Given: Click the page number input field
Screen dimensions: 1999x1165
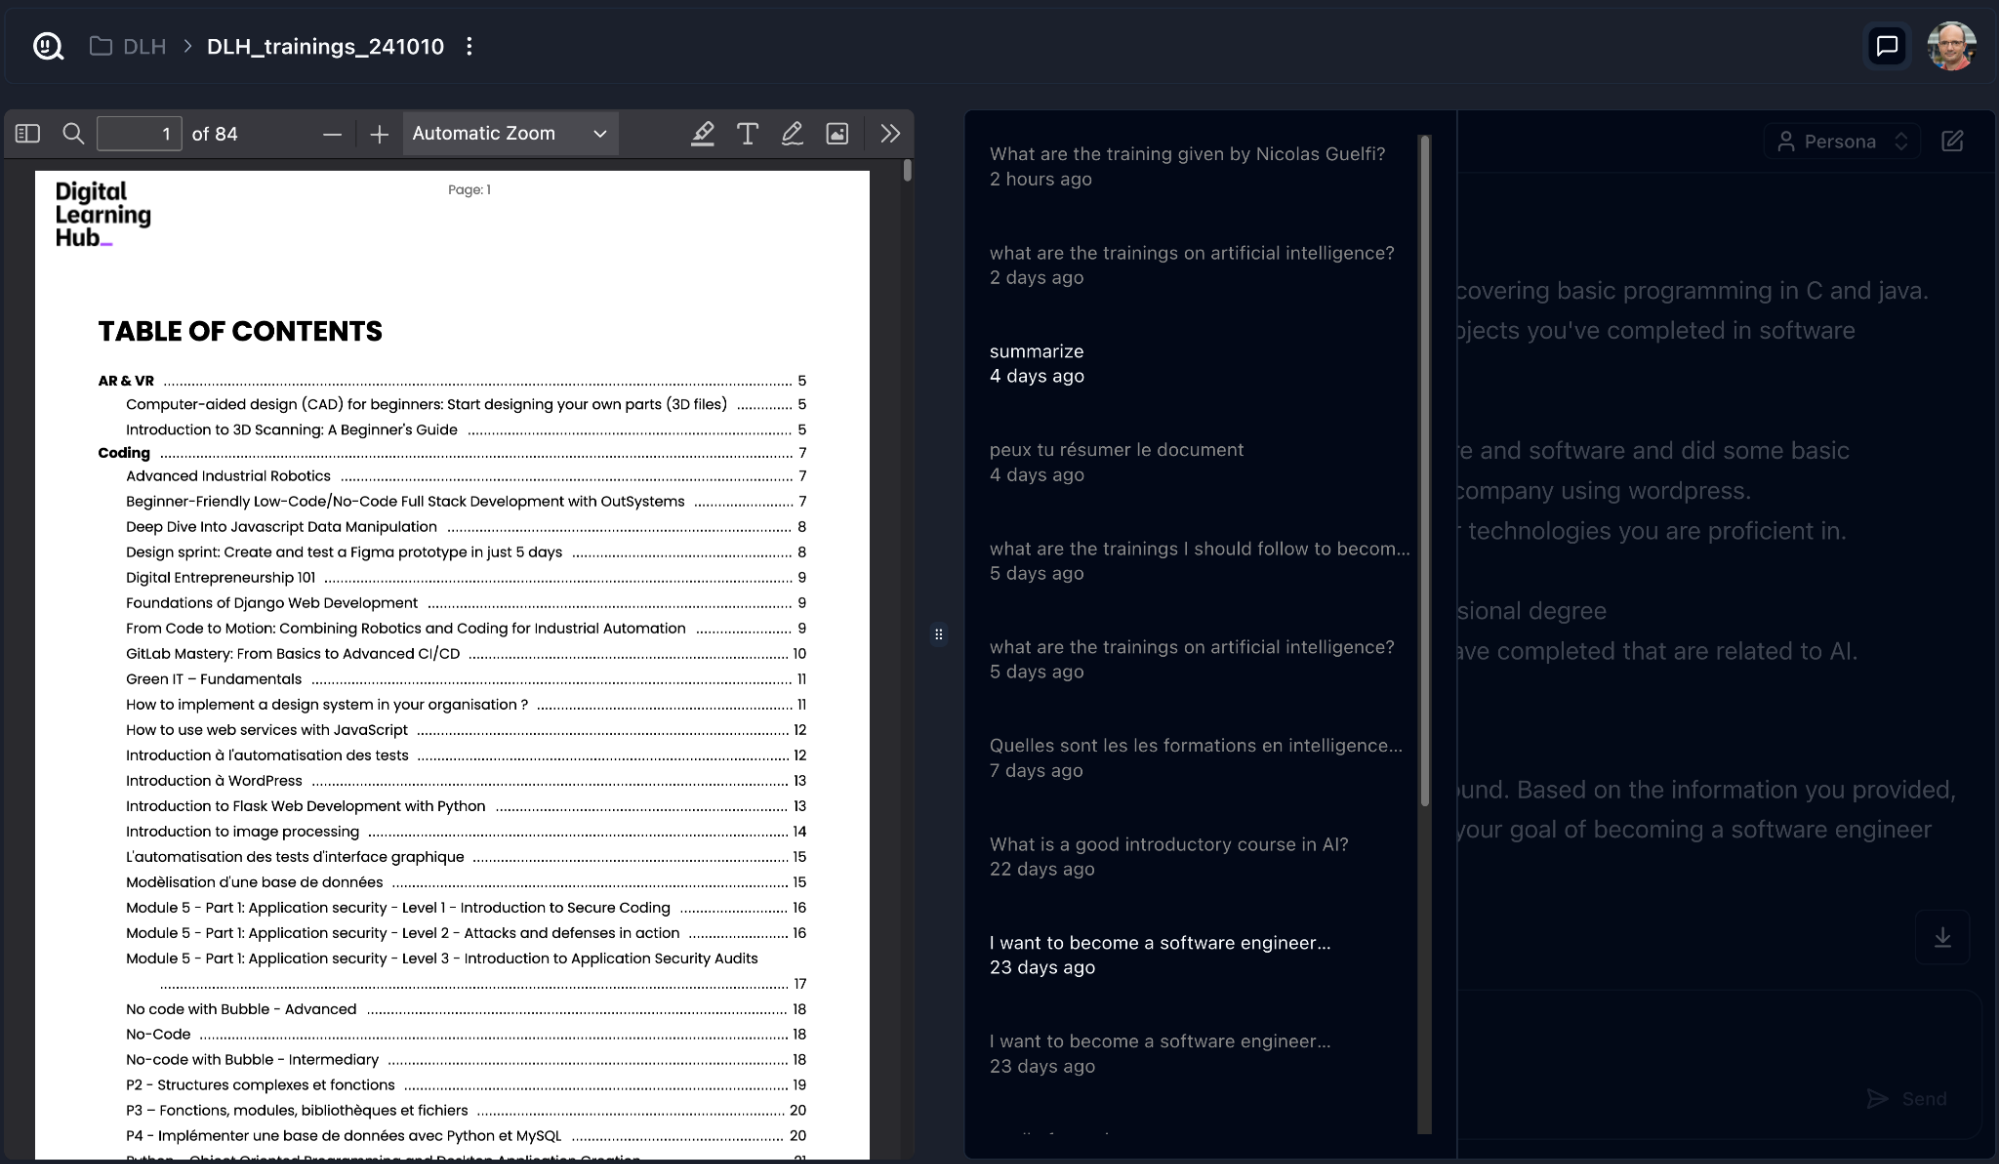Looking at the screenshot, I should [139, 133].
